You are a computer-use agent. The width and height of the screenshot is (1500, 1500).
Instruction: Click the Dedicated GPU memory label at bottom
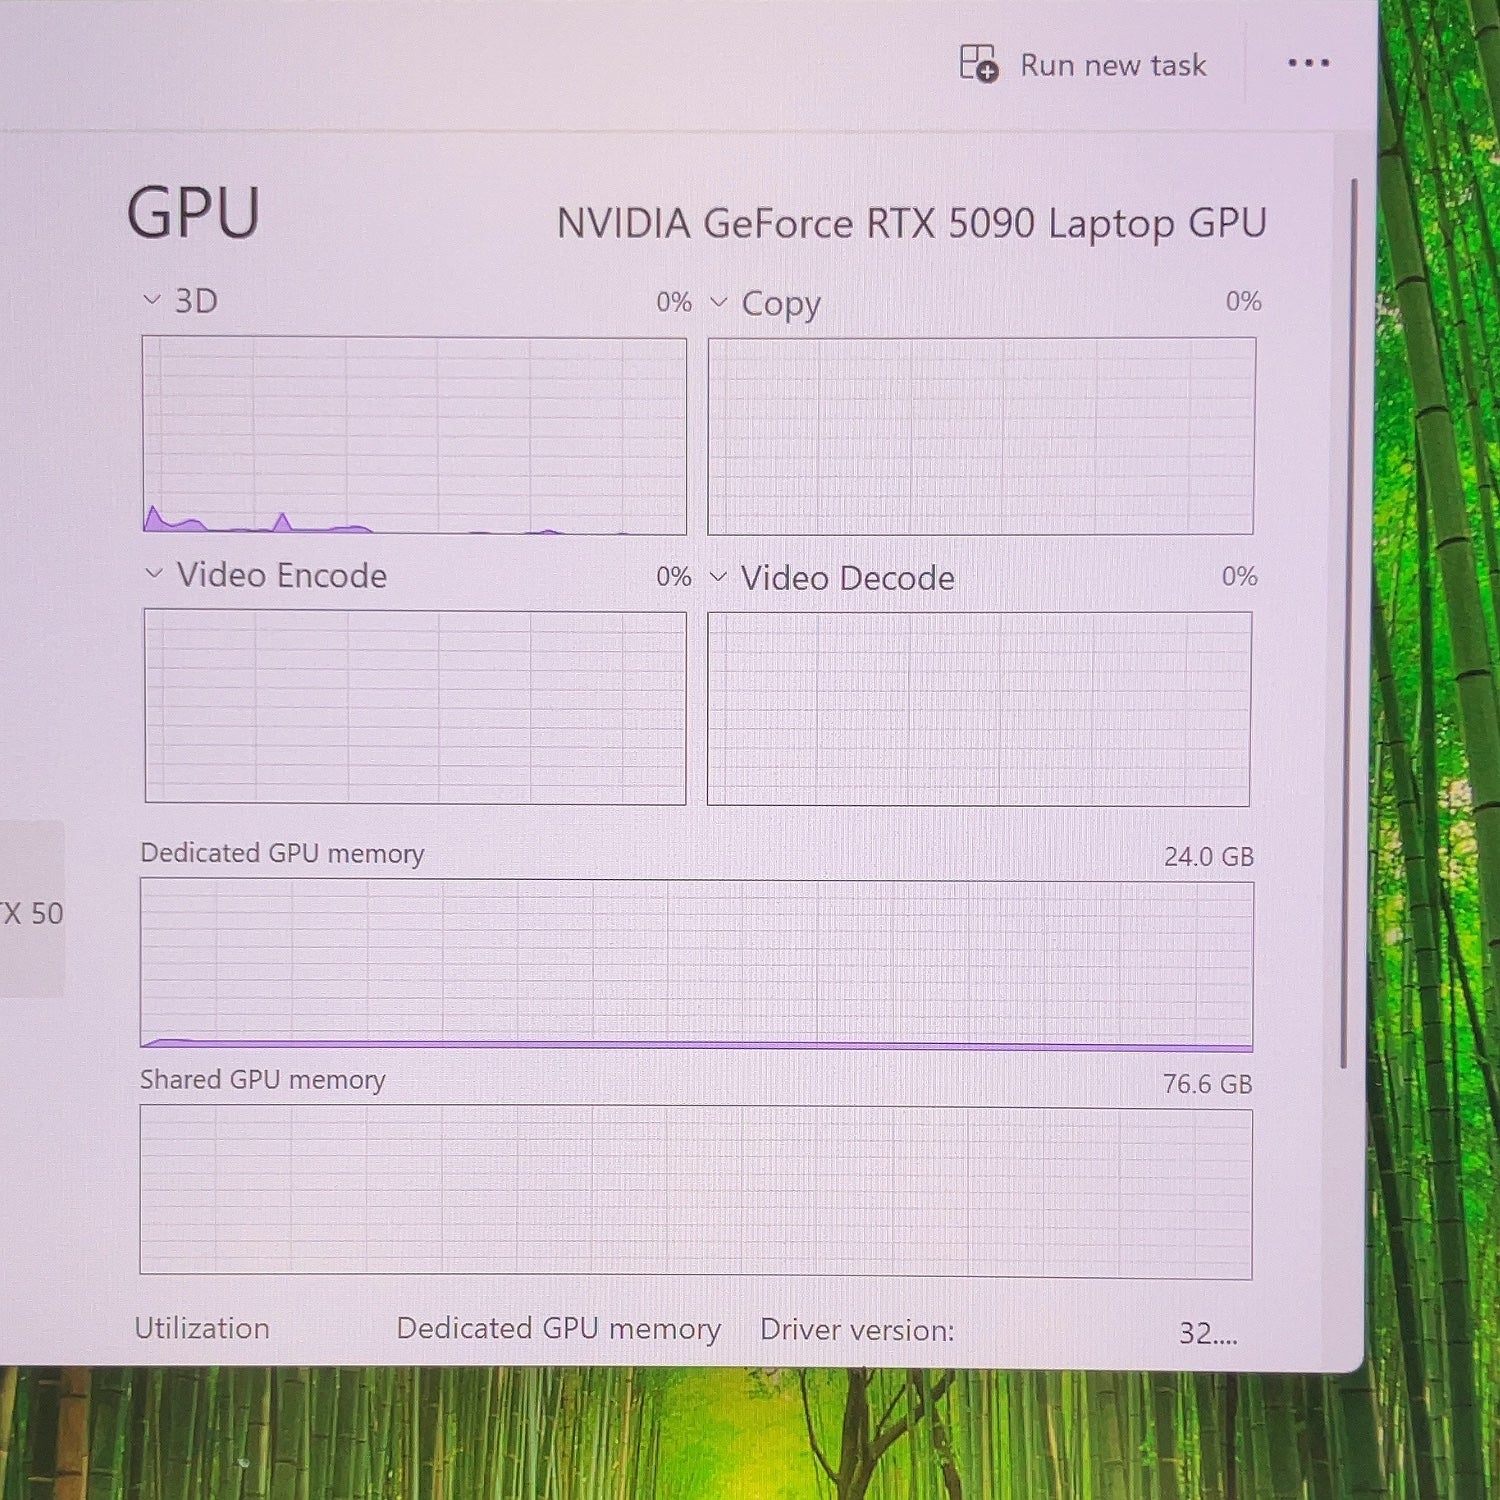558,1329
